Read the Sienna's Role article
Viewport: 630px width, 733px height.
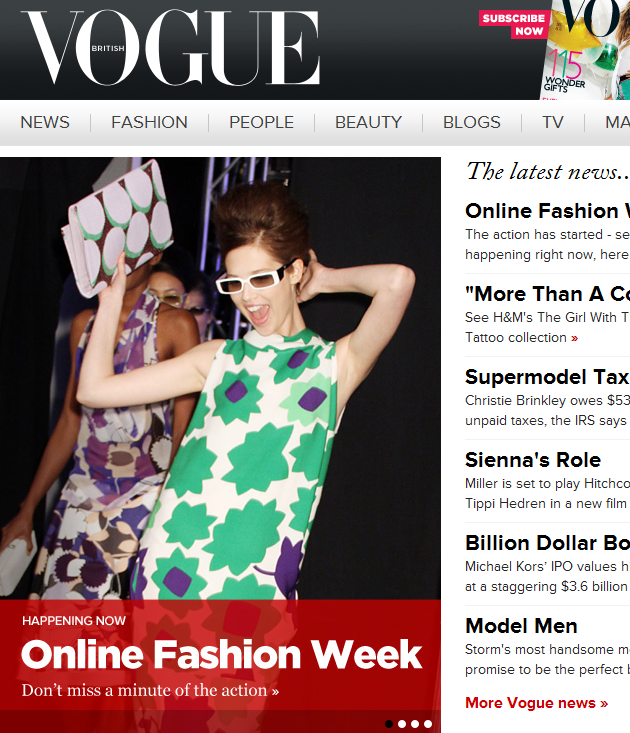533,460
